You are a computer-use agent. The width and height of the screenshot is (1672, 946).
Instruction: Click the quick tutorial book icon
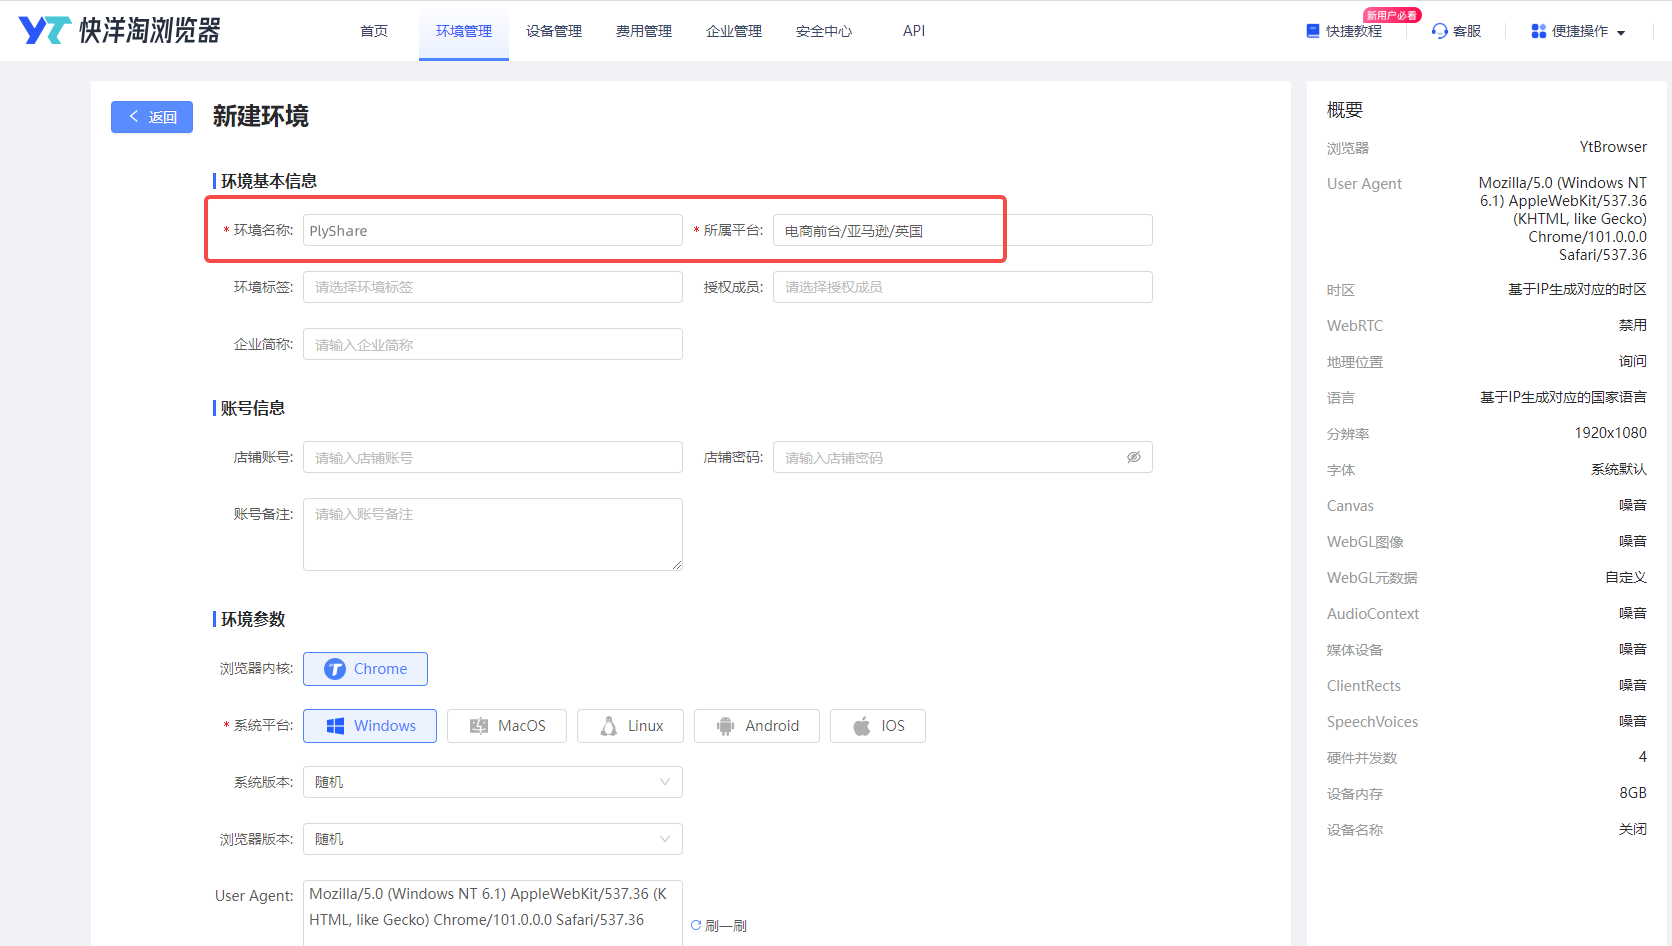tap(1313, 31)
